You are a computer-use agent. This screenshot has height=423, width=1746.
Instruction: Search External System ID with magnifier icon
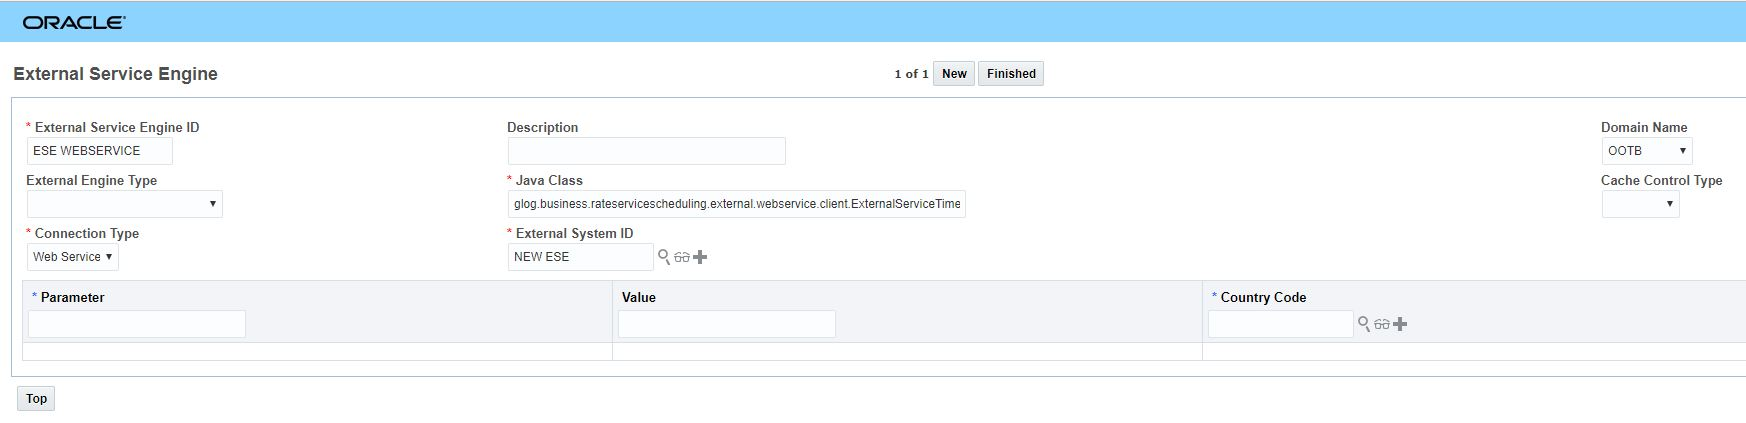pos(663,257)
